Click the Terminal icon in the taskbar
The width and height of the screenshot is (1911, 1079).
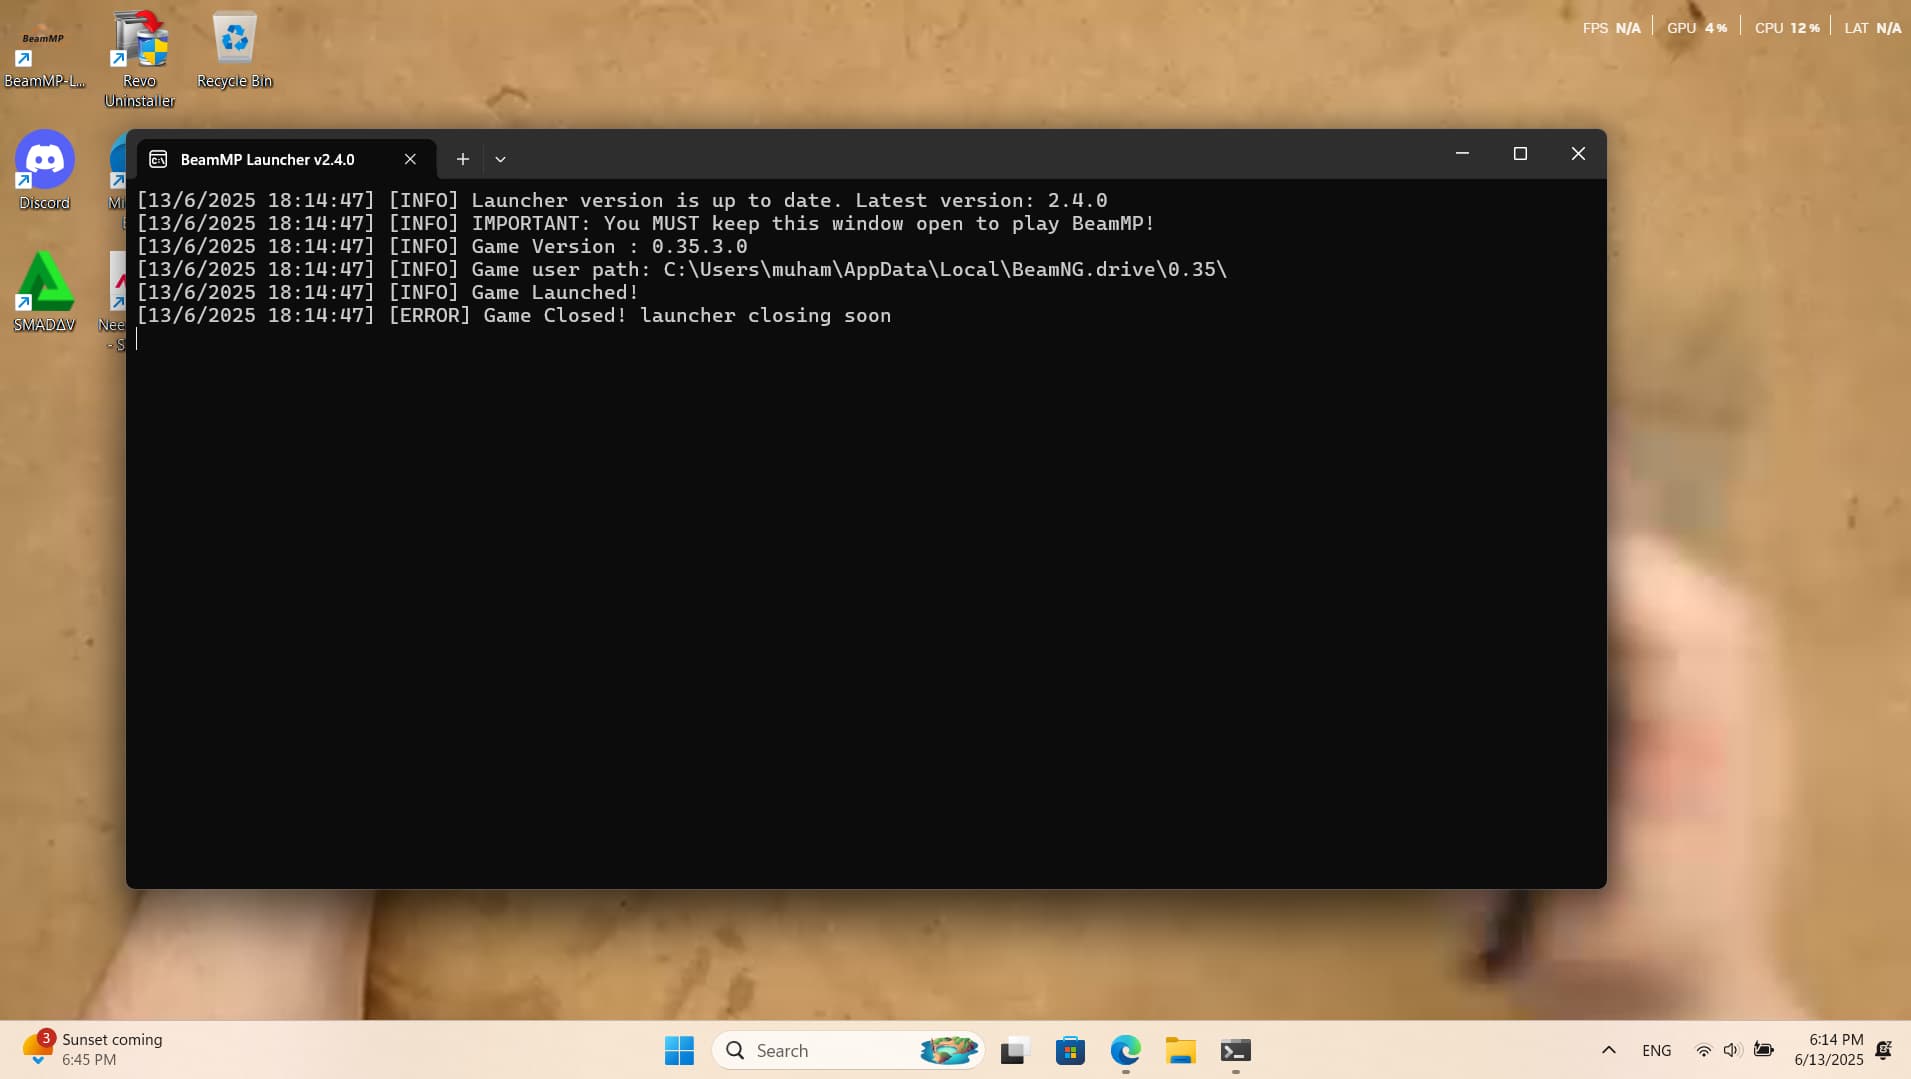(x=1236, y=1050)
